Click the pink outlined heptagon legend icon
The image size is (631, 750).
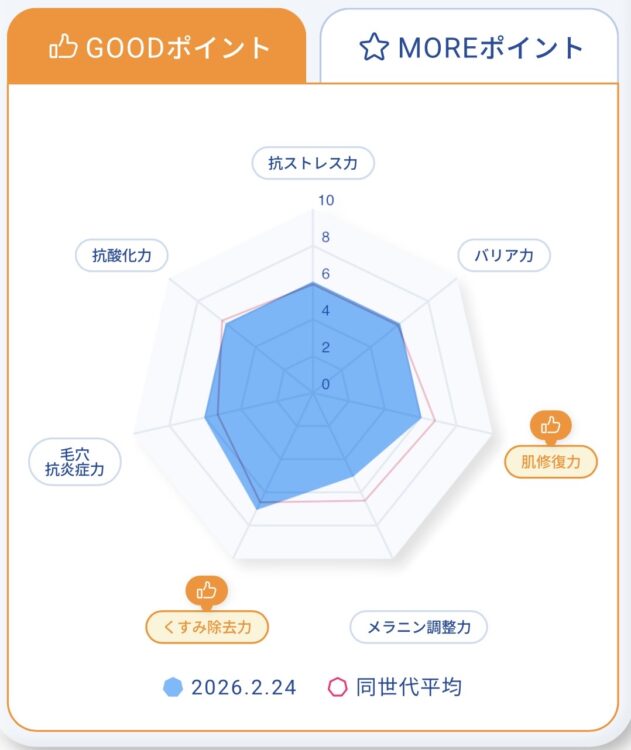pos(338,687)
